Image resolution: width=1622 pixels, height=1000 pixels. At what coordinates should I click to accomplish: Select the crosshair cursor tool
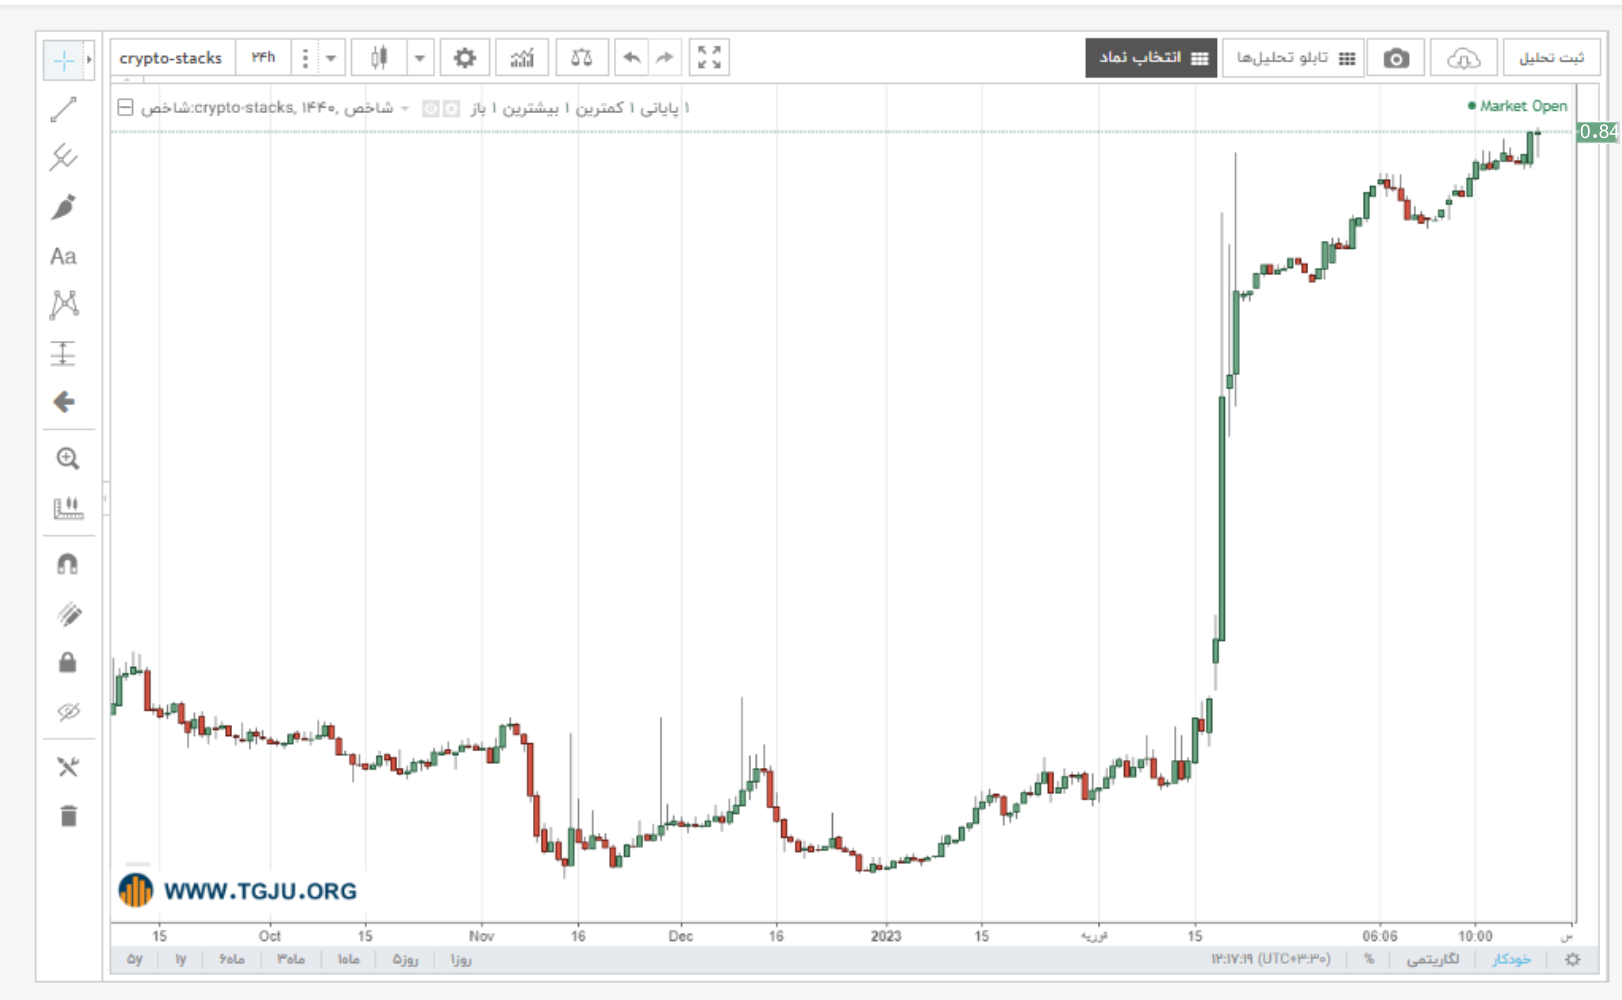[63, 60]
